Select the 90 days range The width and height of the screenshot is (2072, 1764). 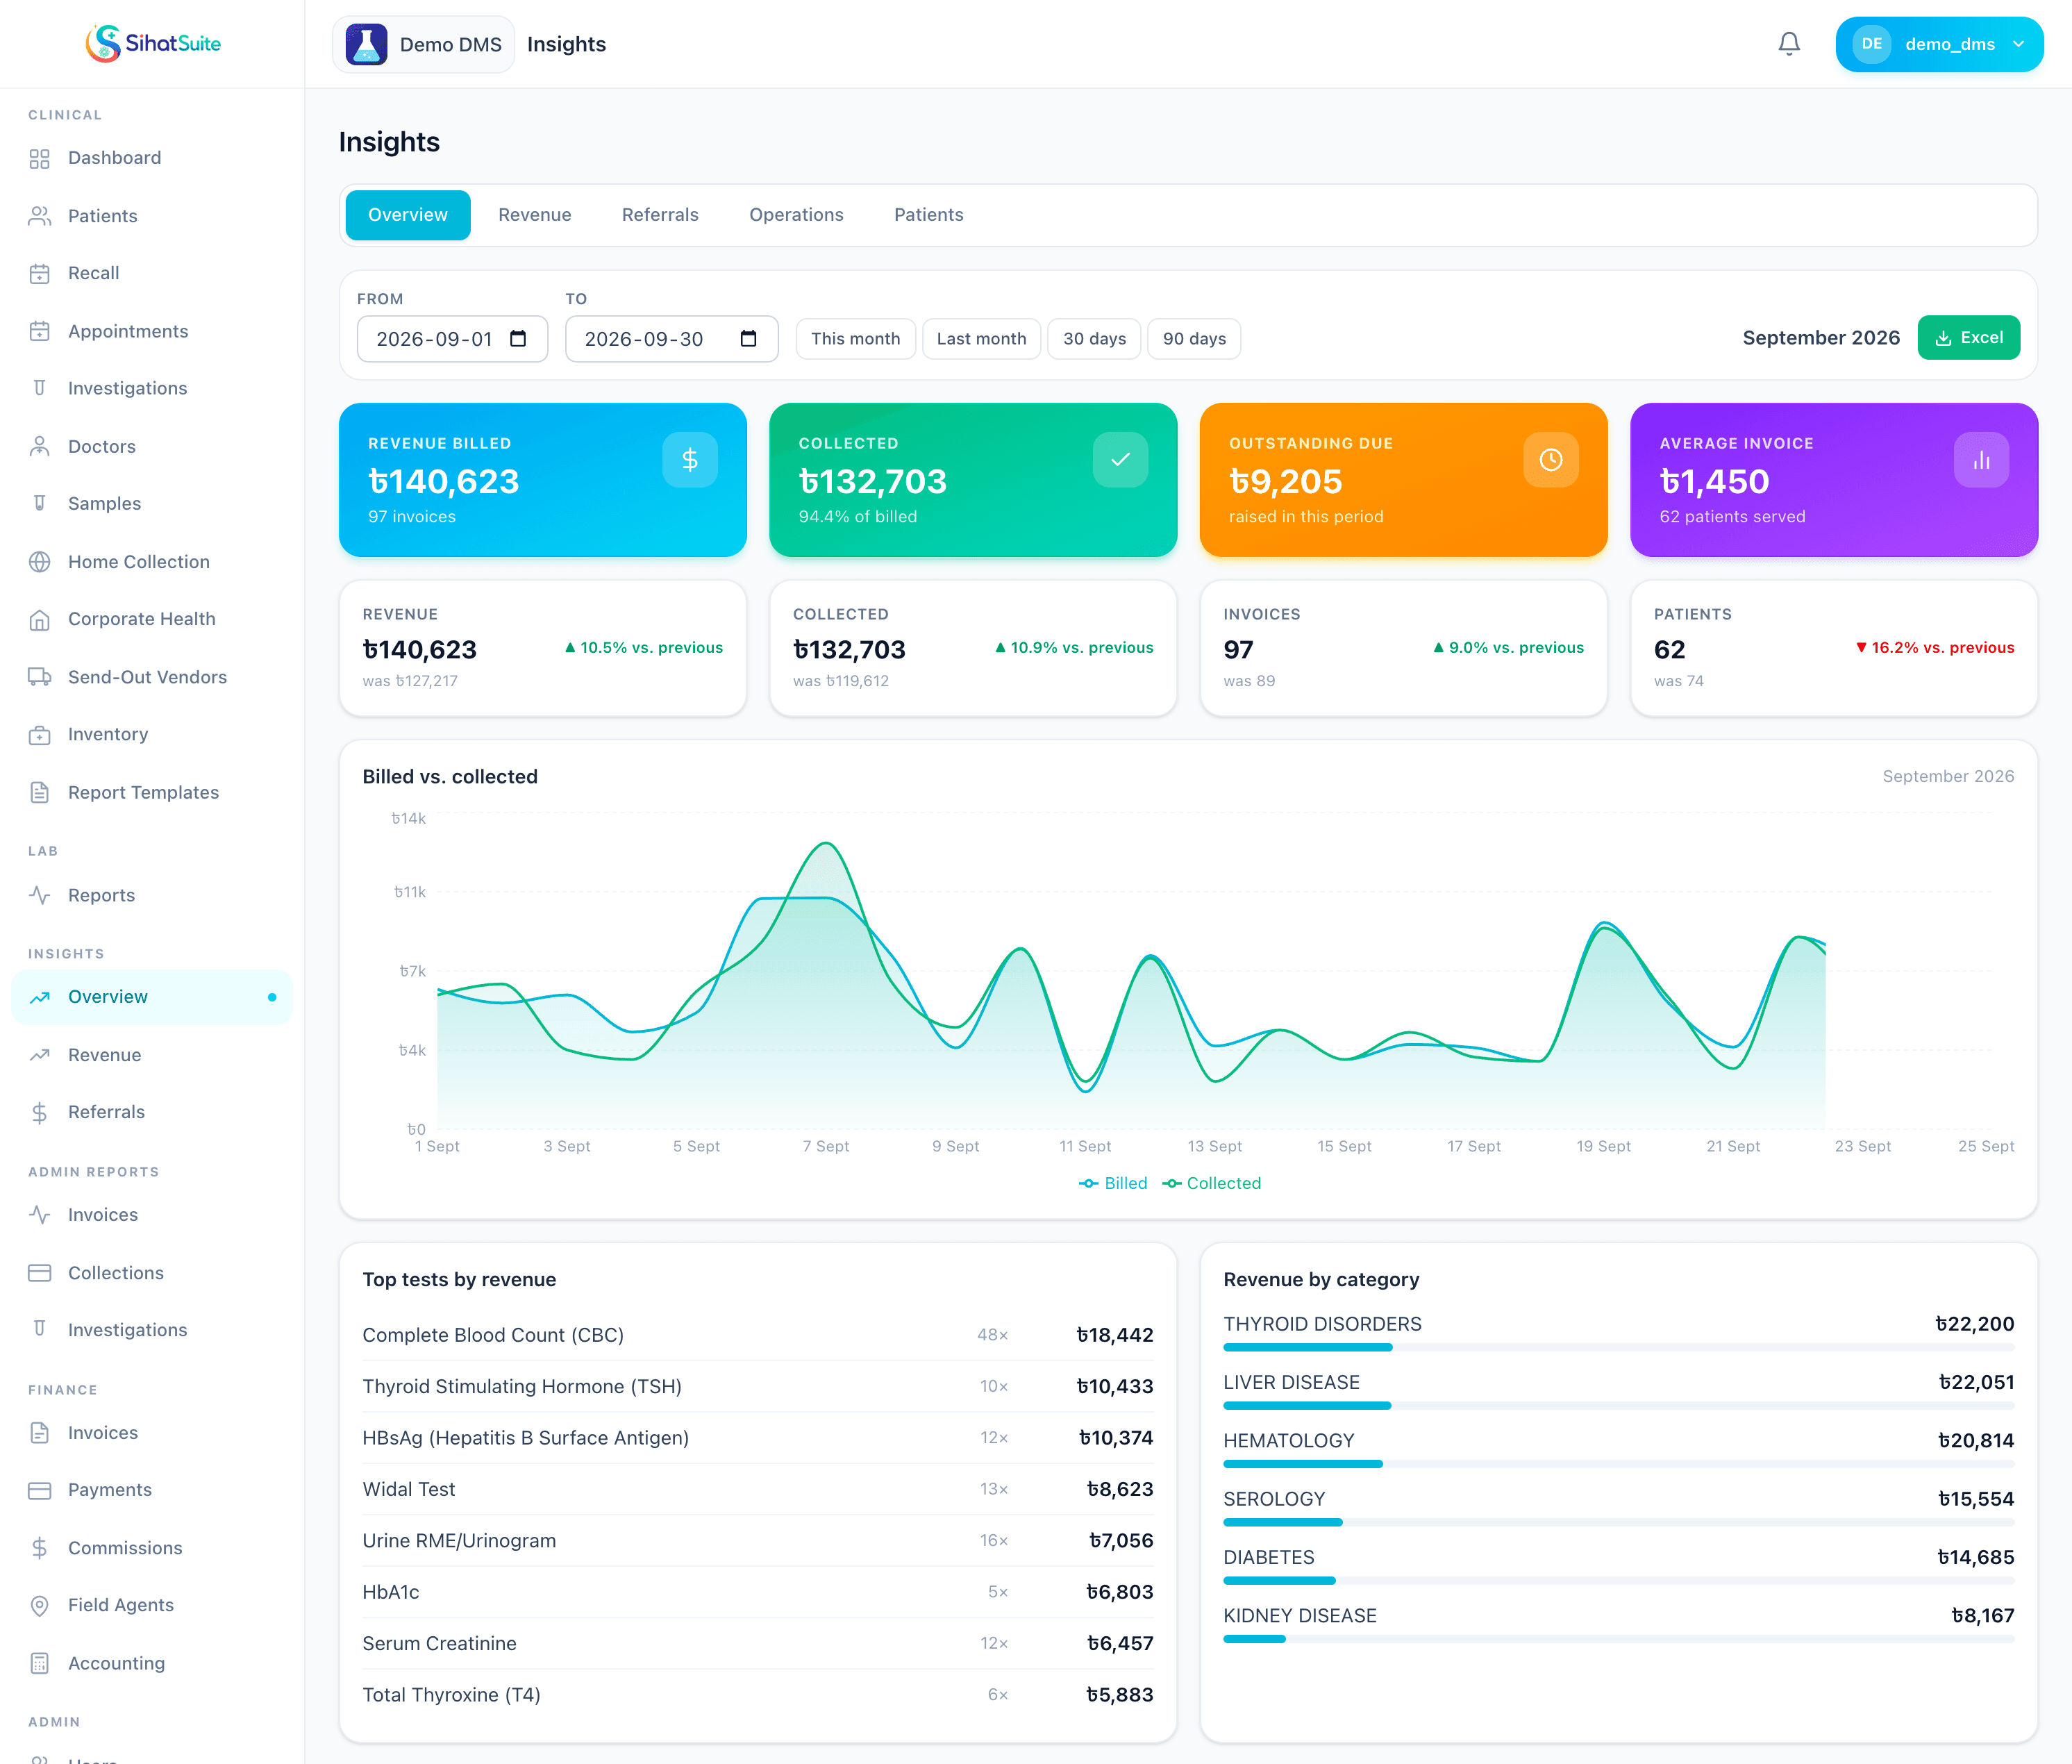1194,339
